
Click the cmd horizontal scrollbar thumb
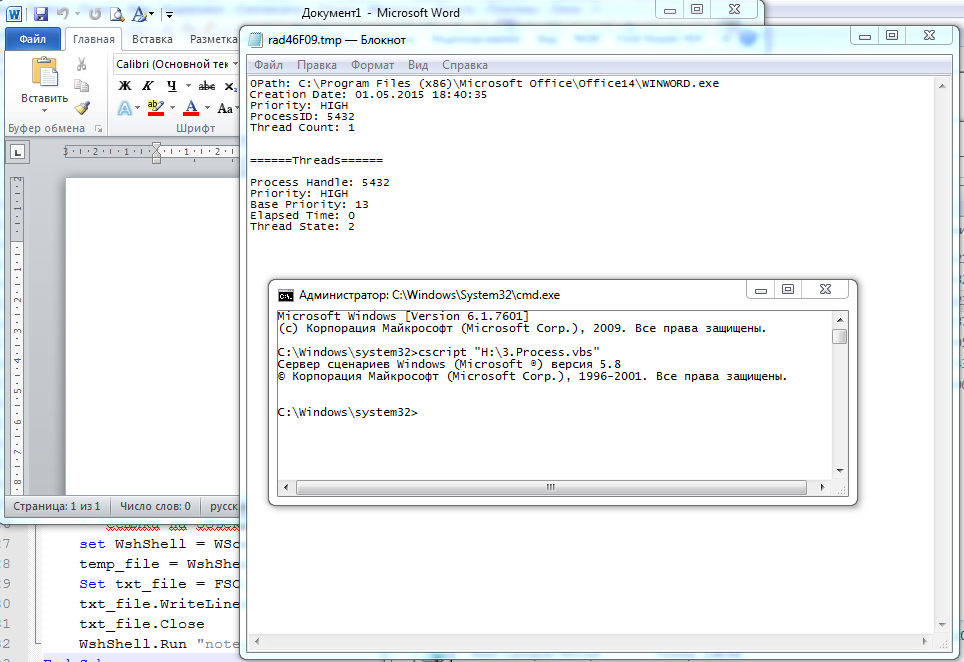point(551,487)
